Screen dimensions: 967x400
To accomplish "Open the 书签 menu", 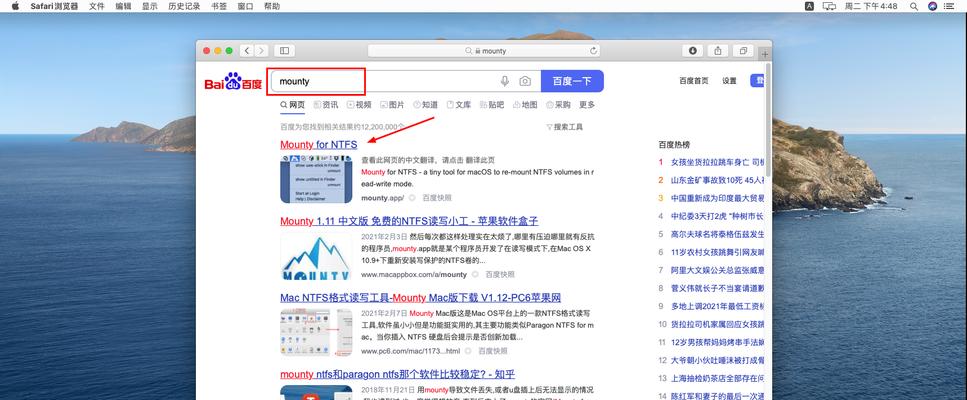I will tap(218, 6).
